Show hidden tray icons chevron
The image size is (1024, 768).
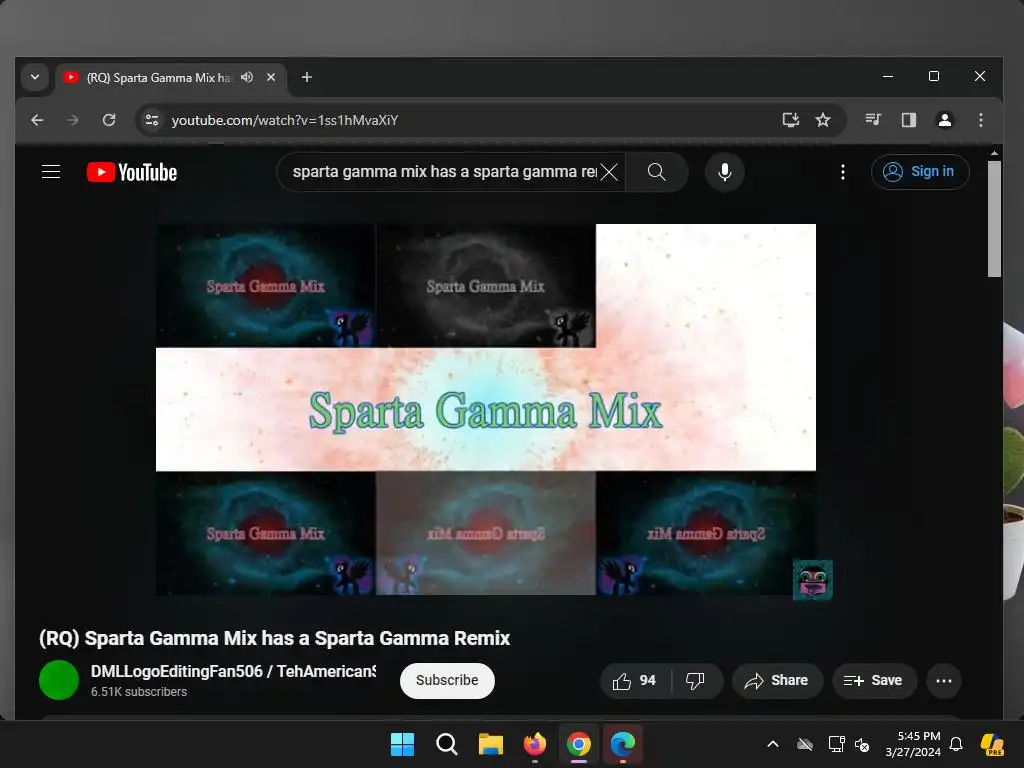(773, 744)
